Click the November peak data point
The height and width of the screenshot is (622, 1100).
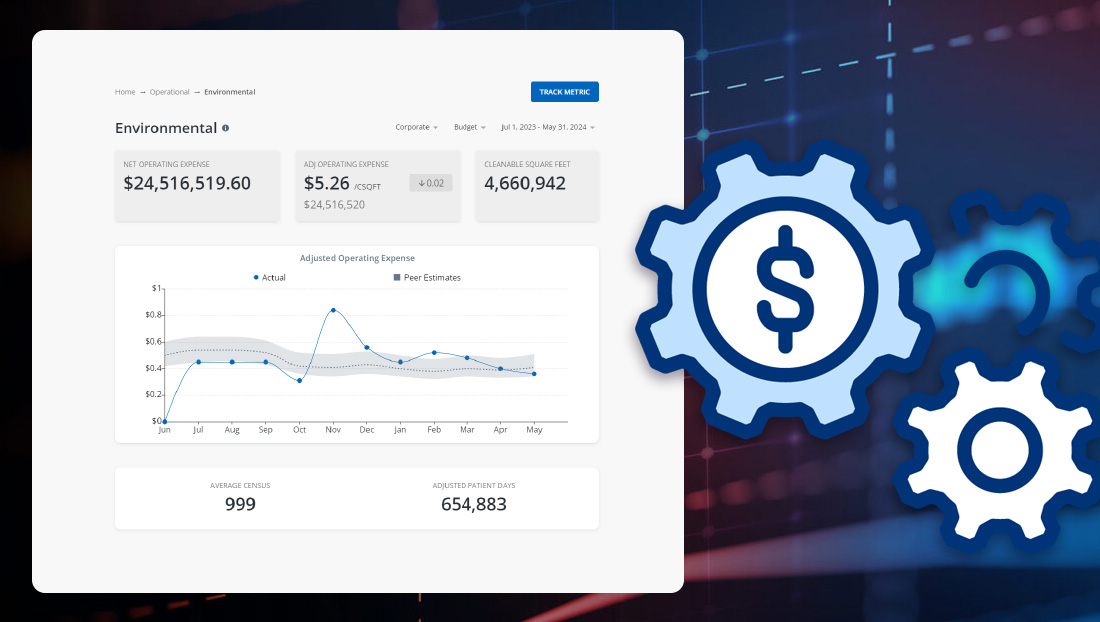pos(333,310)
